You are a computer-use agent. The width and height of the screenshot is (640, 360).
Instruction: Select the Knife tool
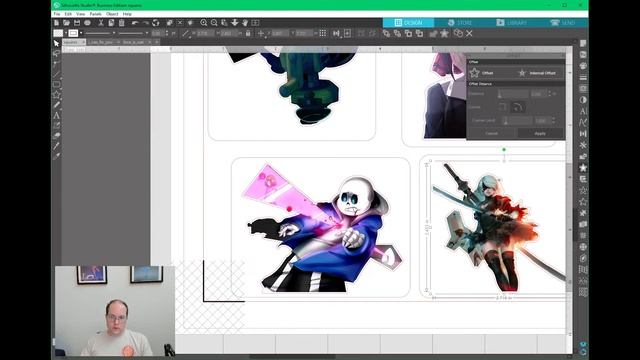pos(56,146)
